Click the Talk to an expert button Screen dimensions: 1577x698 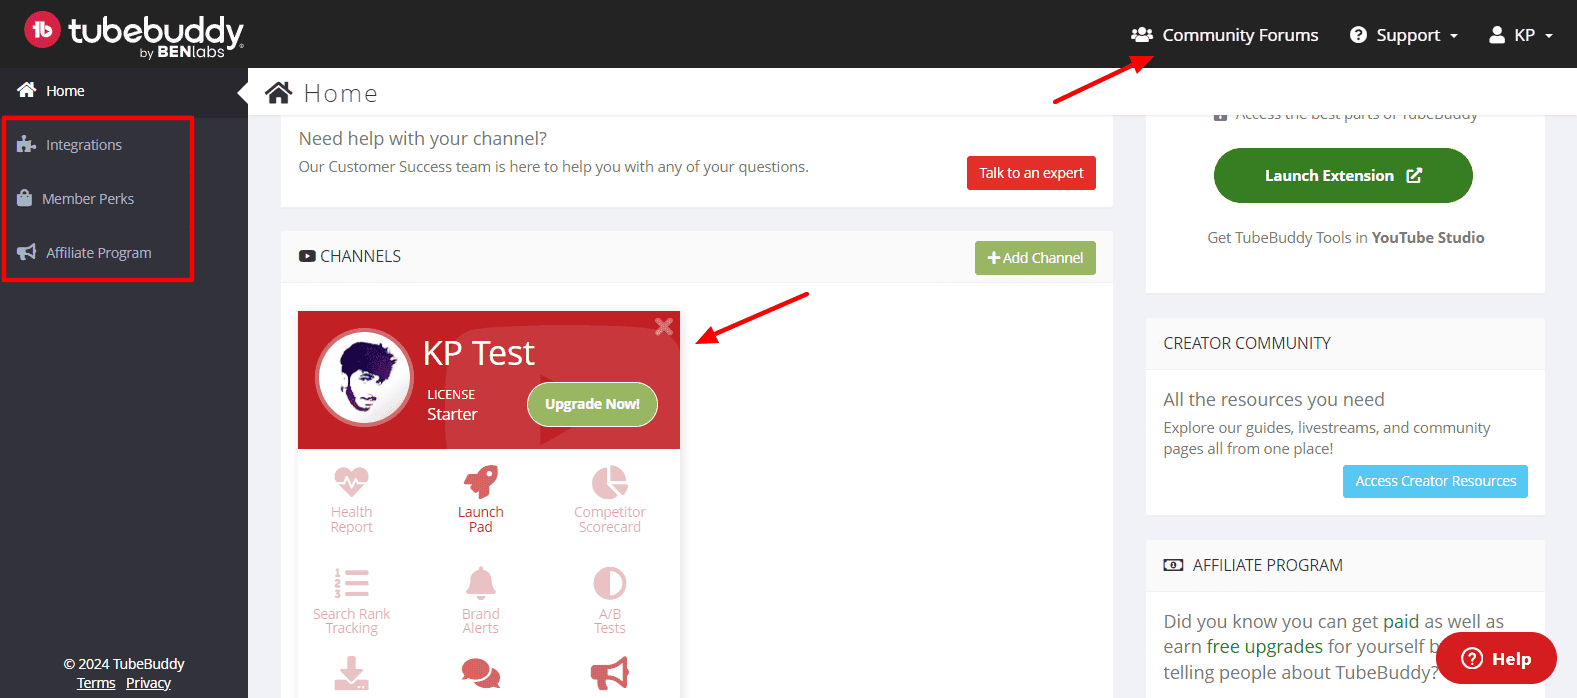click(x=1031, y=173)
